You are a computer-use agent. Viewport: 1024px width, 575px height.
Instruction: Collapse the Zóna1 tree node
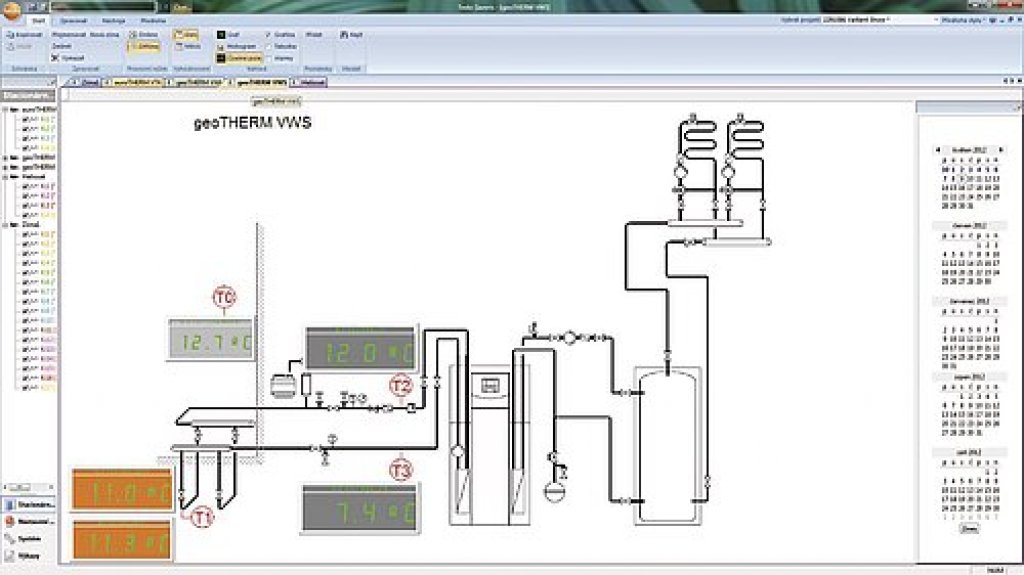click(x=6, y=224)
